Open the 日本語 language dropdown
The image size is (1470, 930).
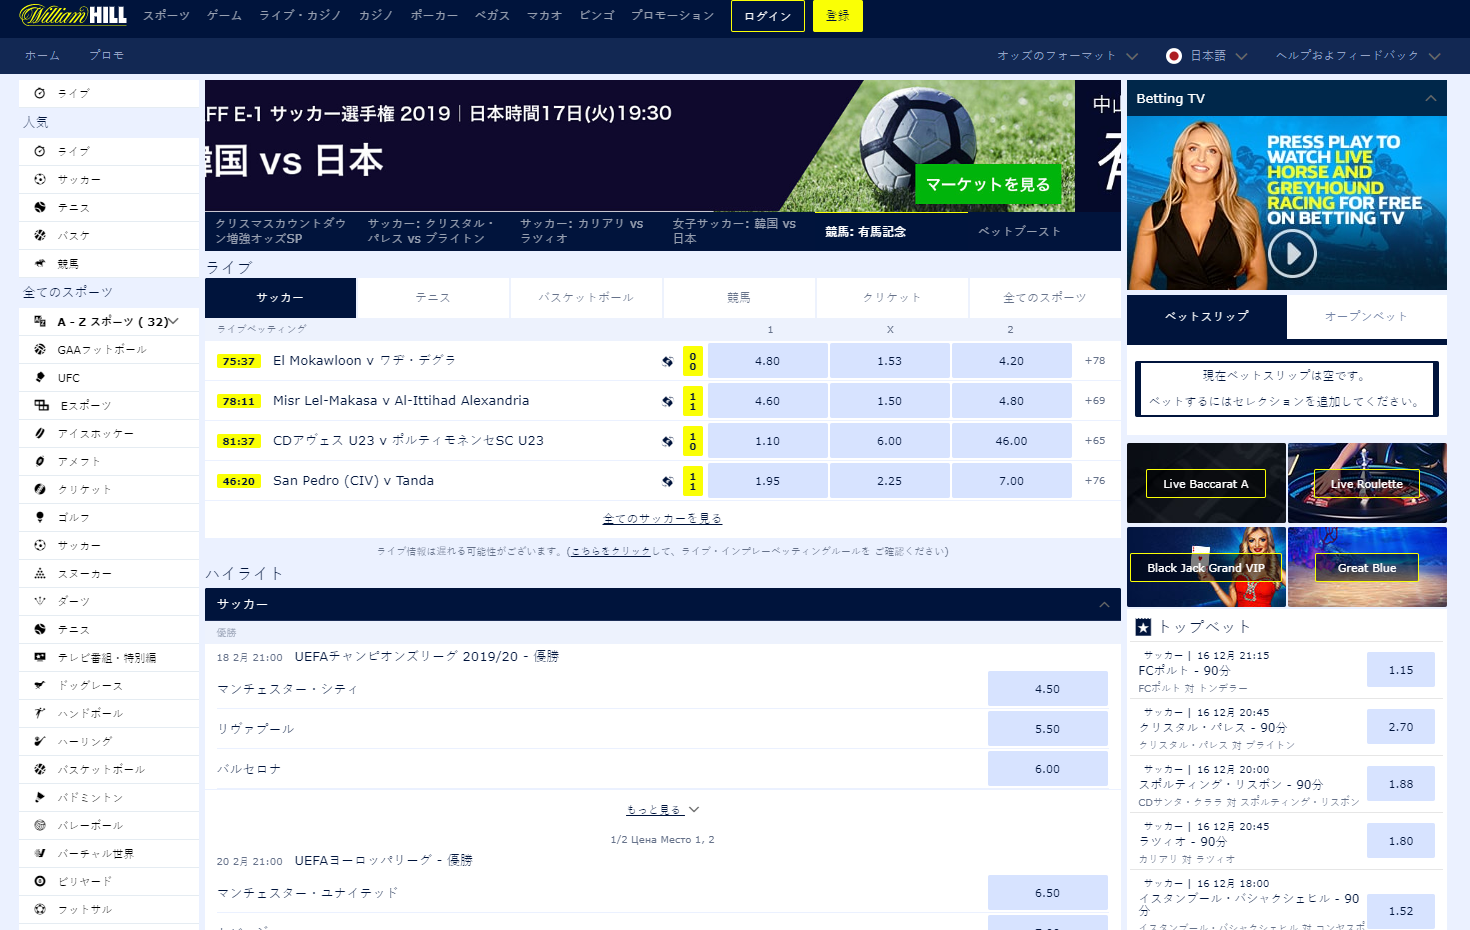(1207, 56)
